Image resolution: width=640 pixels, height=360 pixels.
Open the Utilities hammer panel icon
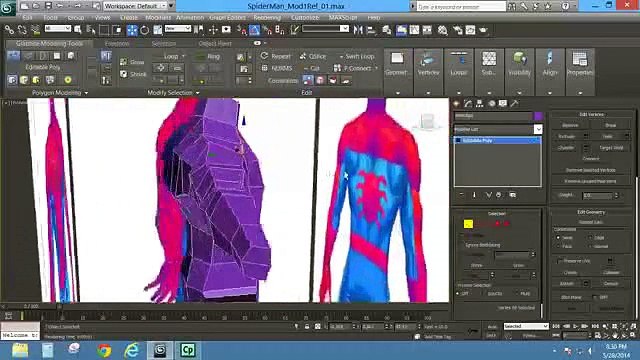(514, 104)
